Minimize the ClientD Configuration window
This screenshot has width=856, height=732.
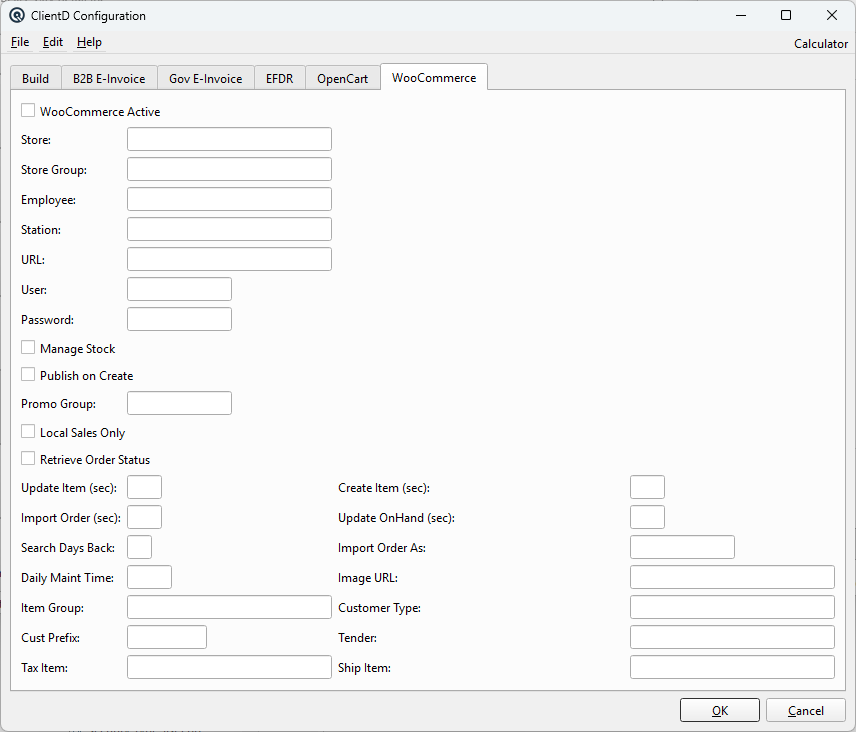click(741, 15)
